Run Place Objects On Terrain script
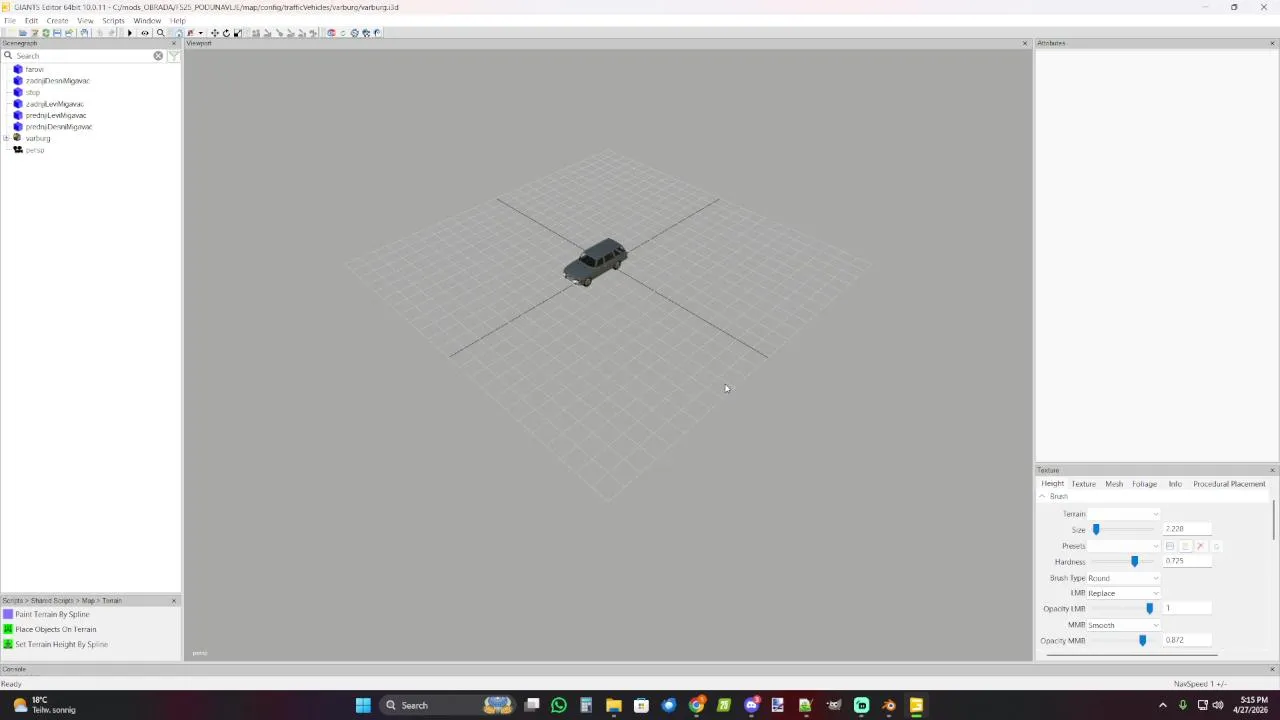The width and height of the screenshot is (1280, 720). pos(56,629)
